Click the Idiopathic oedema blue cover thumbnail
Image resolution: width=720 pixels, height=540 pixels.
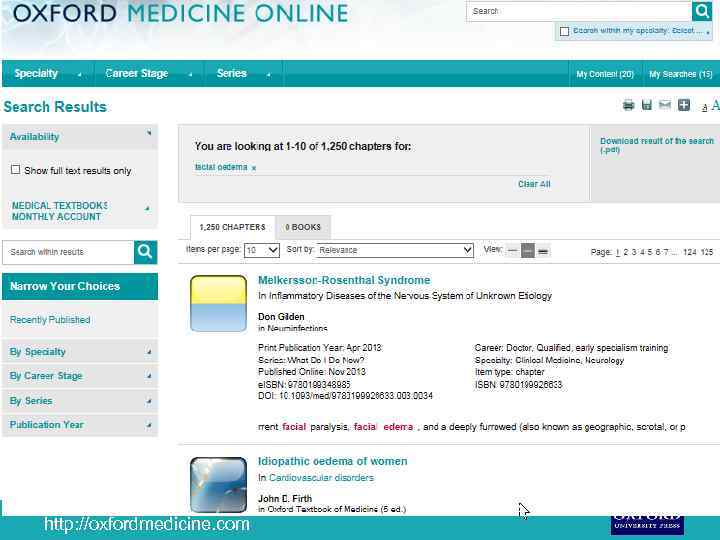pos(219,485)
